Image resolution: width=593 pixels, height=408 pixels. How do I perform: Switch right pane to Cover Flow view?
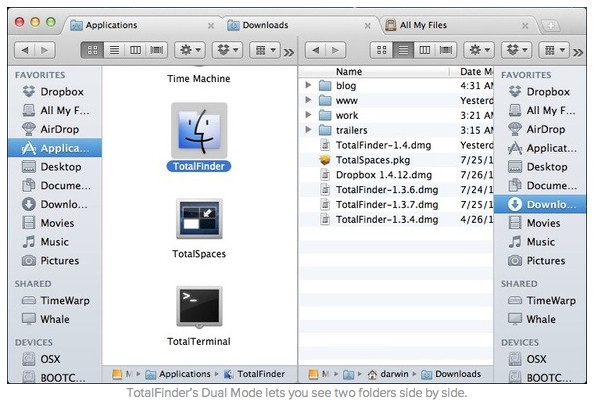pos(446,50)
